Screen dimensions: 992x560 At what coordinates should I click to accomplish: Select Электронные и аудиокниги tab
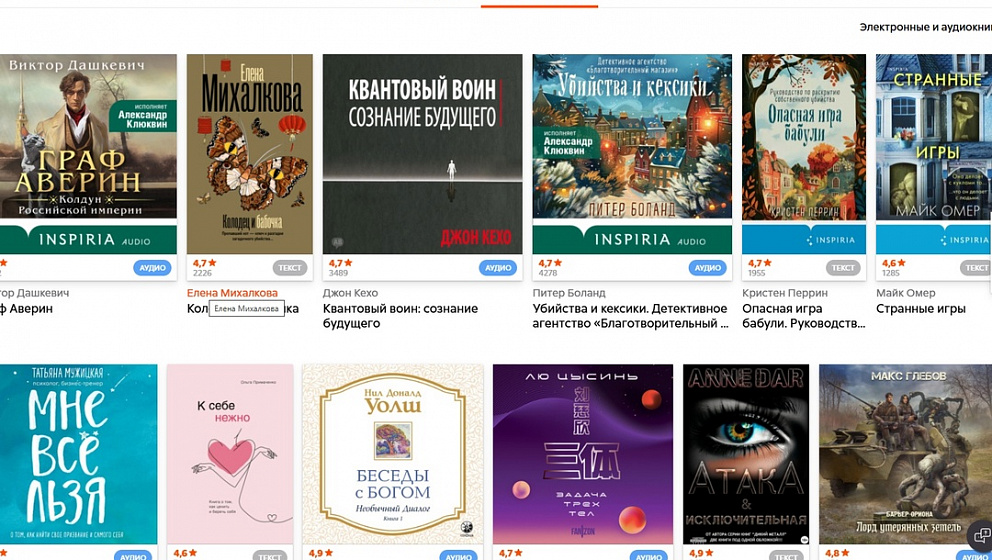tap(926, 27)
